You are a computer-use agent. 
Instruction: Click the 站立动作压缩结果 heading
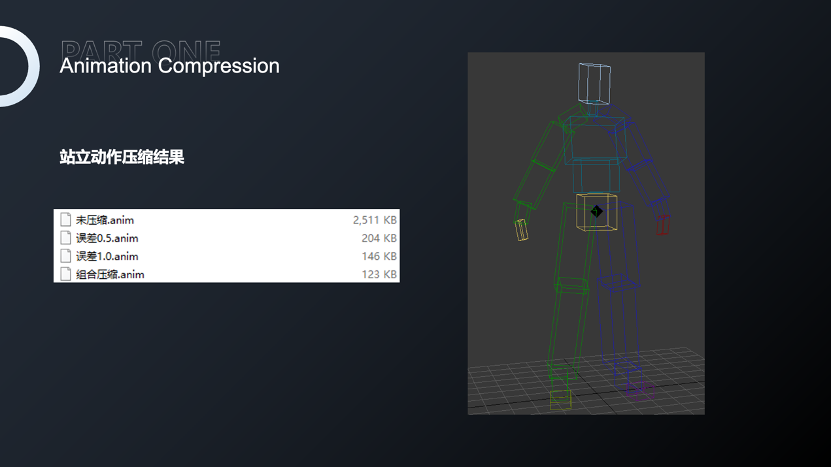(x=122, y=157)
